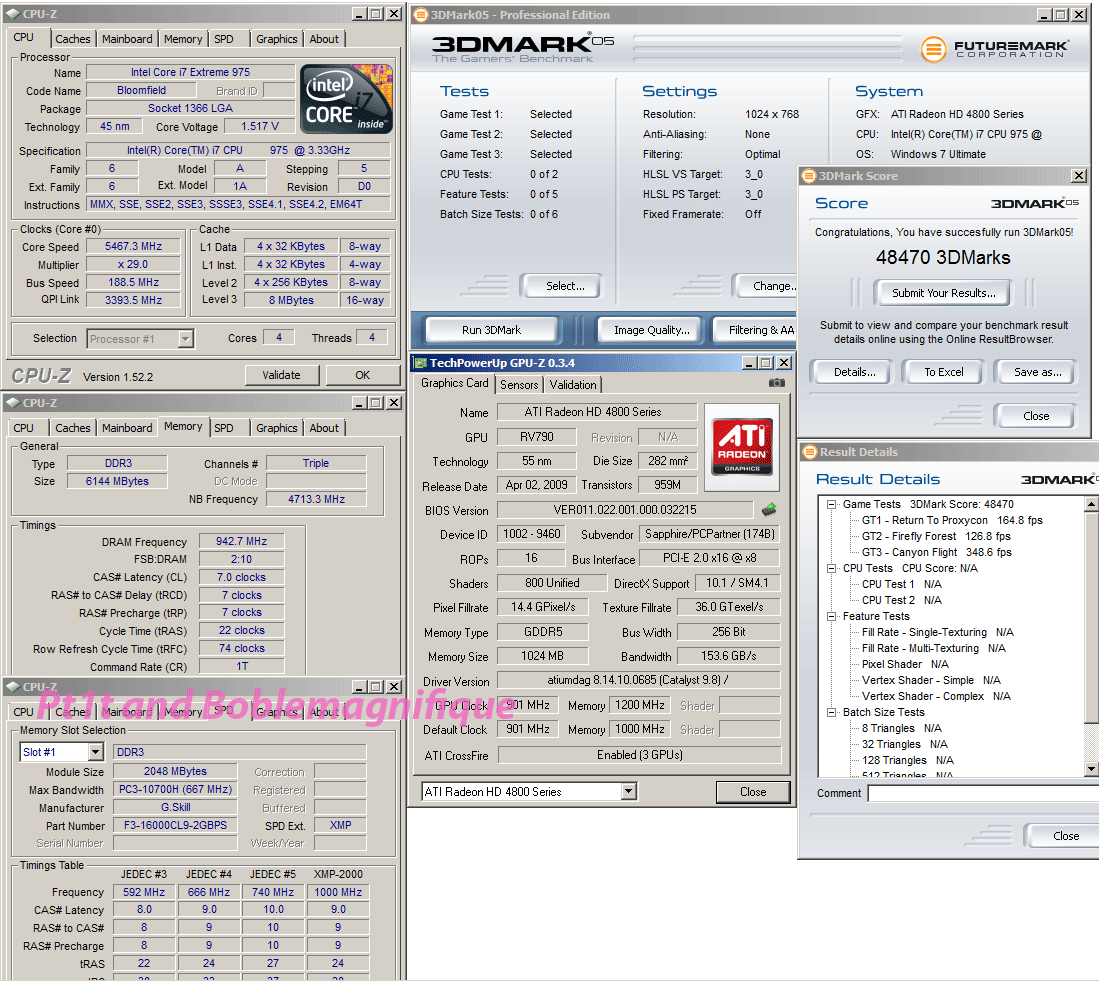1099x981 pixels.
Task: Click Result Details scrollbar up arrow
Action: (x=1091, y=504)
